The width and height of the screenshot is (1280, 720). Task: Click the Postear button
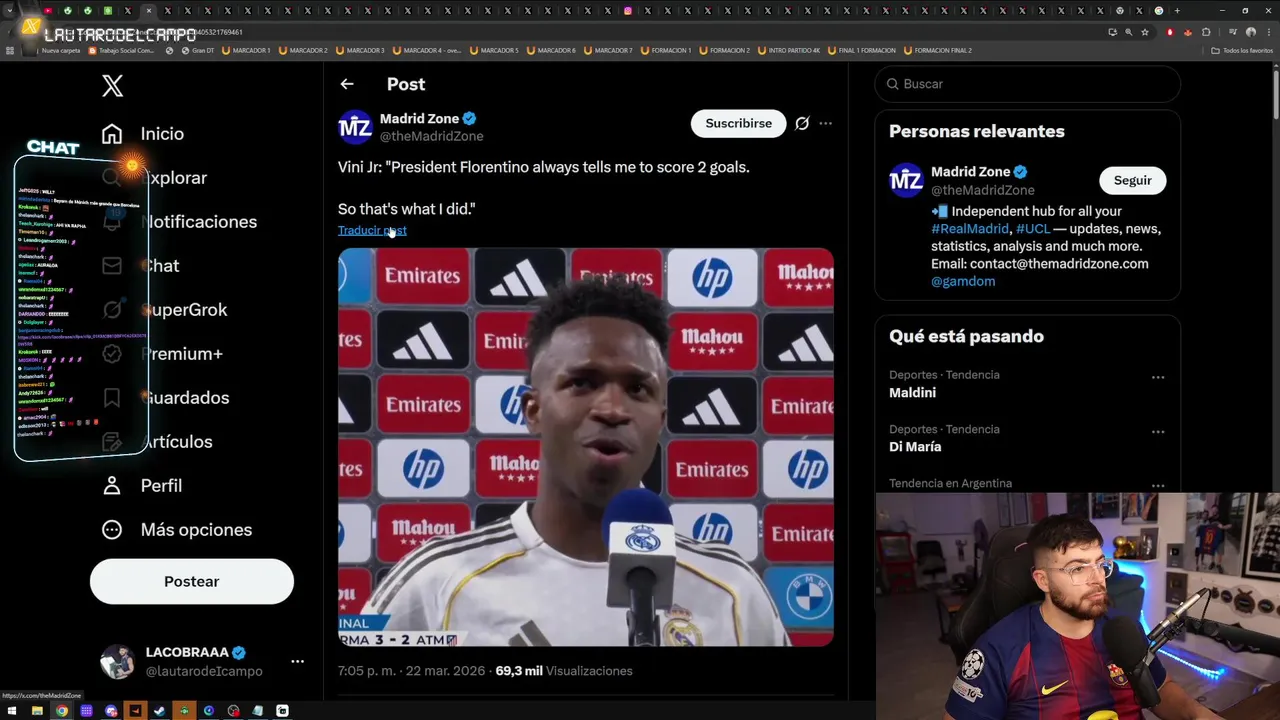(x=192, y=581)
